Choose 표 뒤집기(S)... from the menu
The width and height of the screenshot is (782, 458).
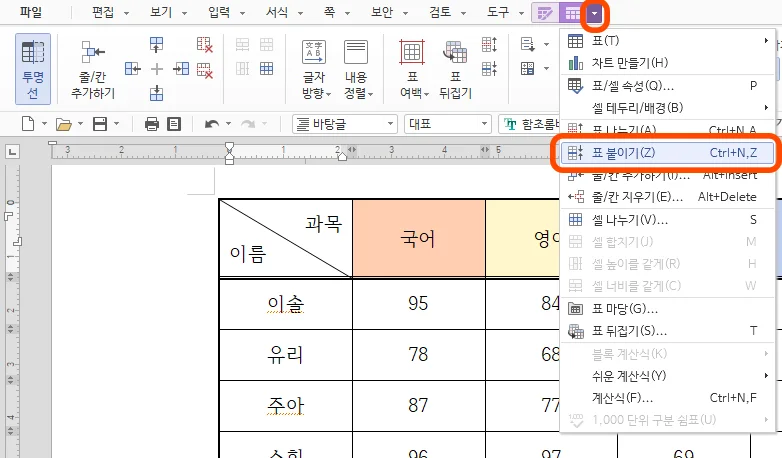coord(668,331)
